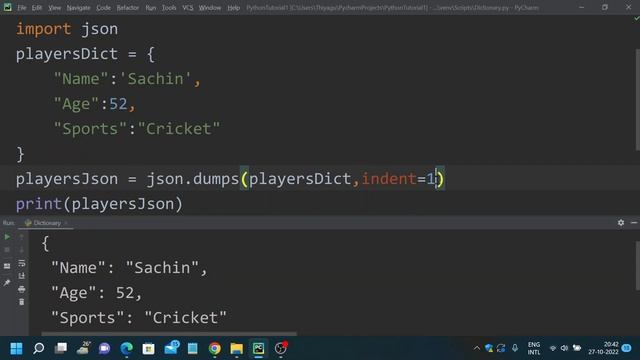Open the Refactor menu
640x360 pixels.
(128, 8)
